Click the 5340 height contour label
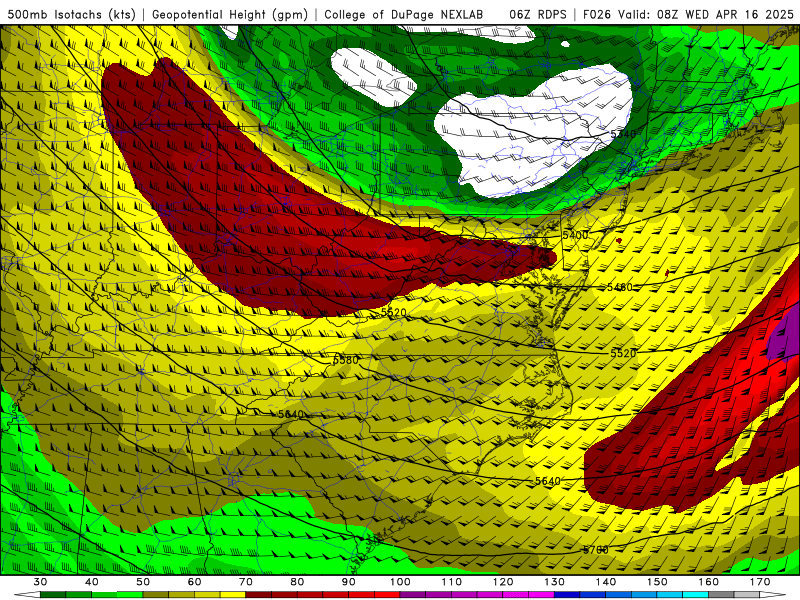 click(x=623, y=134)
